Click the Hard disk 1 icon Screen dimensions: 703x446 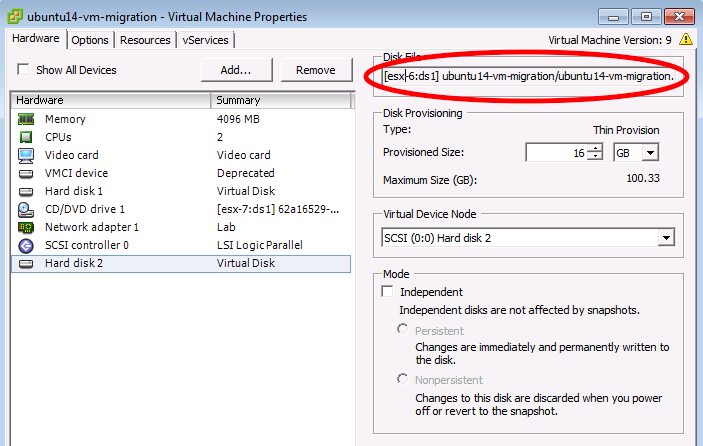coord(26,191)
